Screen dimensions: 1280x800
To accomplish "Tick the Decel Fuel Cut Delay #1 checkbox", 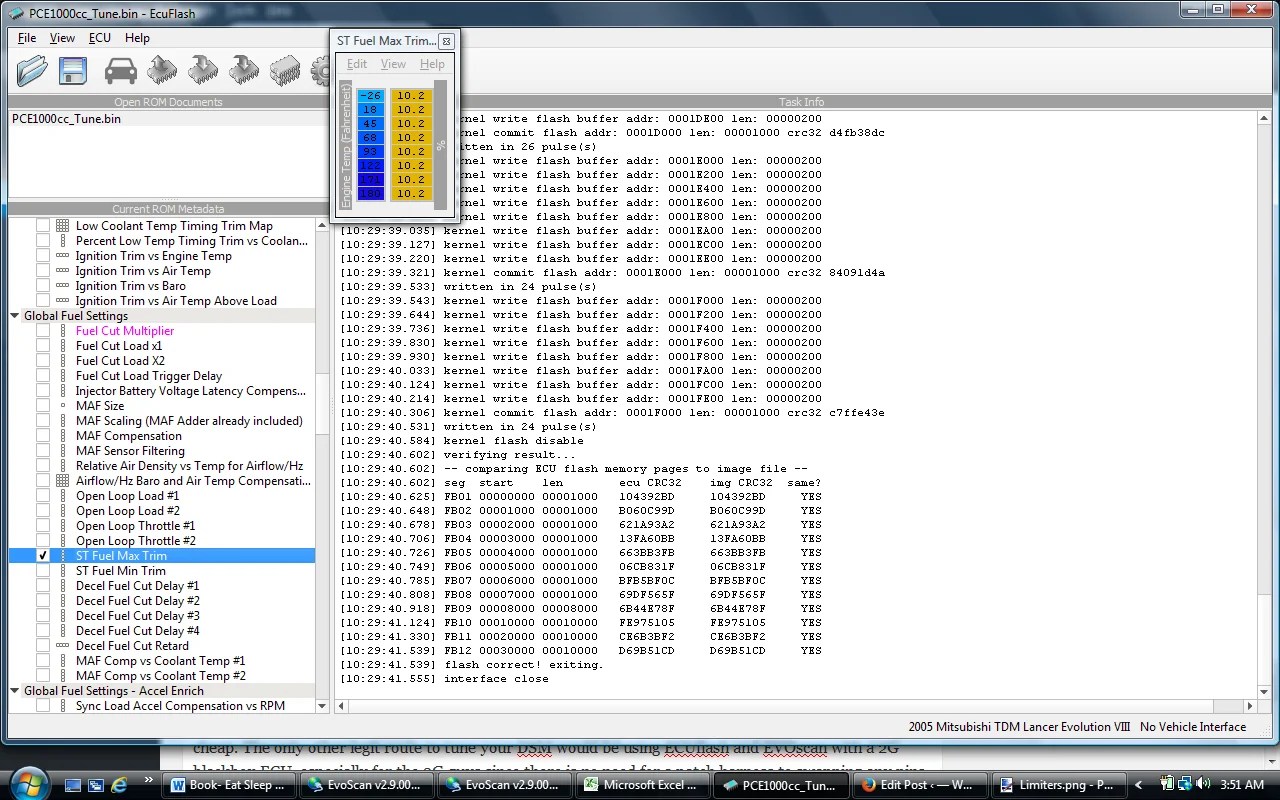I will click(x=43, y=586).
